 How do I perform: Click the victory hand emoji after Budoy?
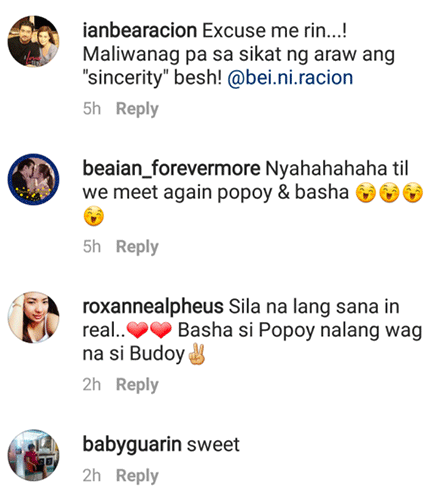197,354
